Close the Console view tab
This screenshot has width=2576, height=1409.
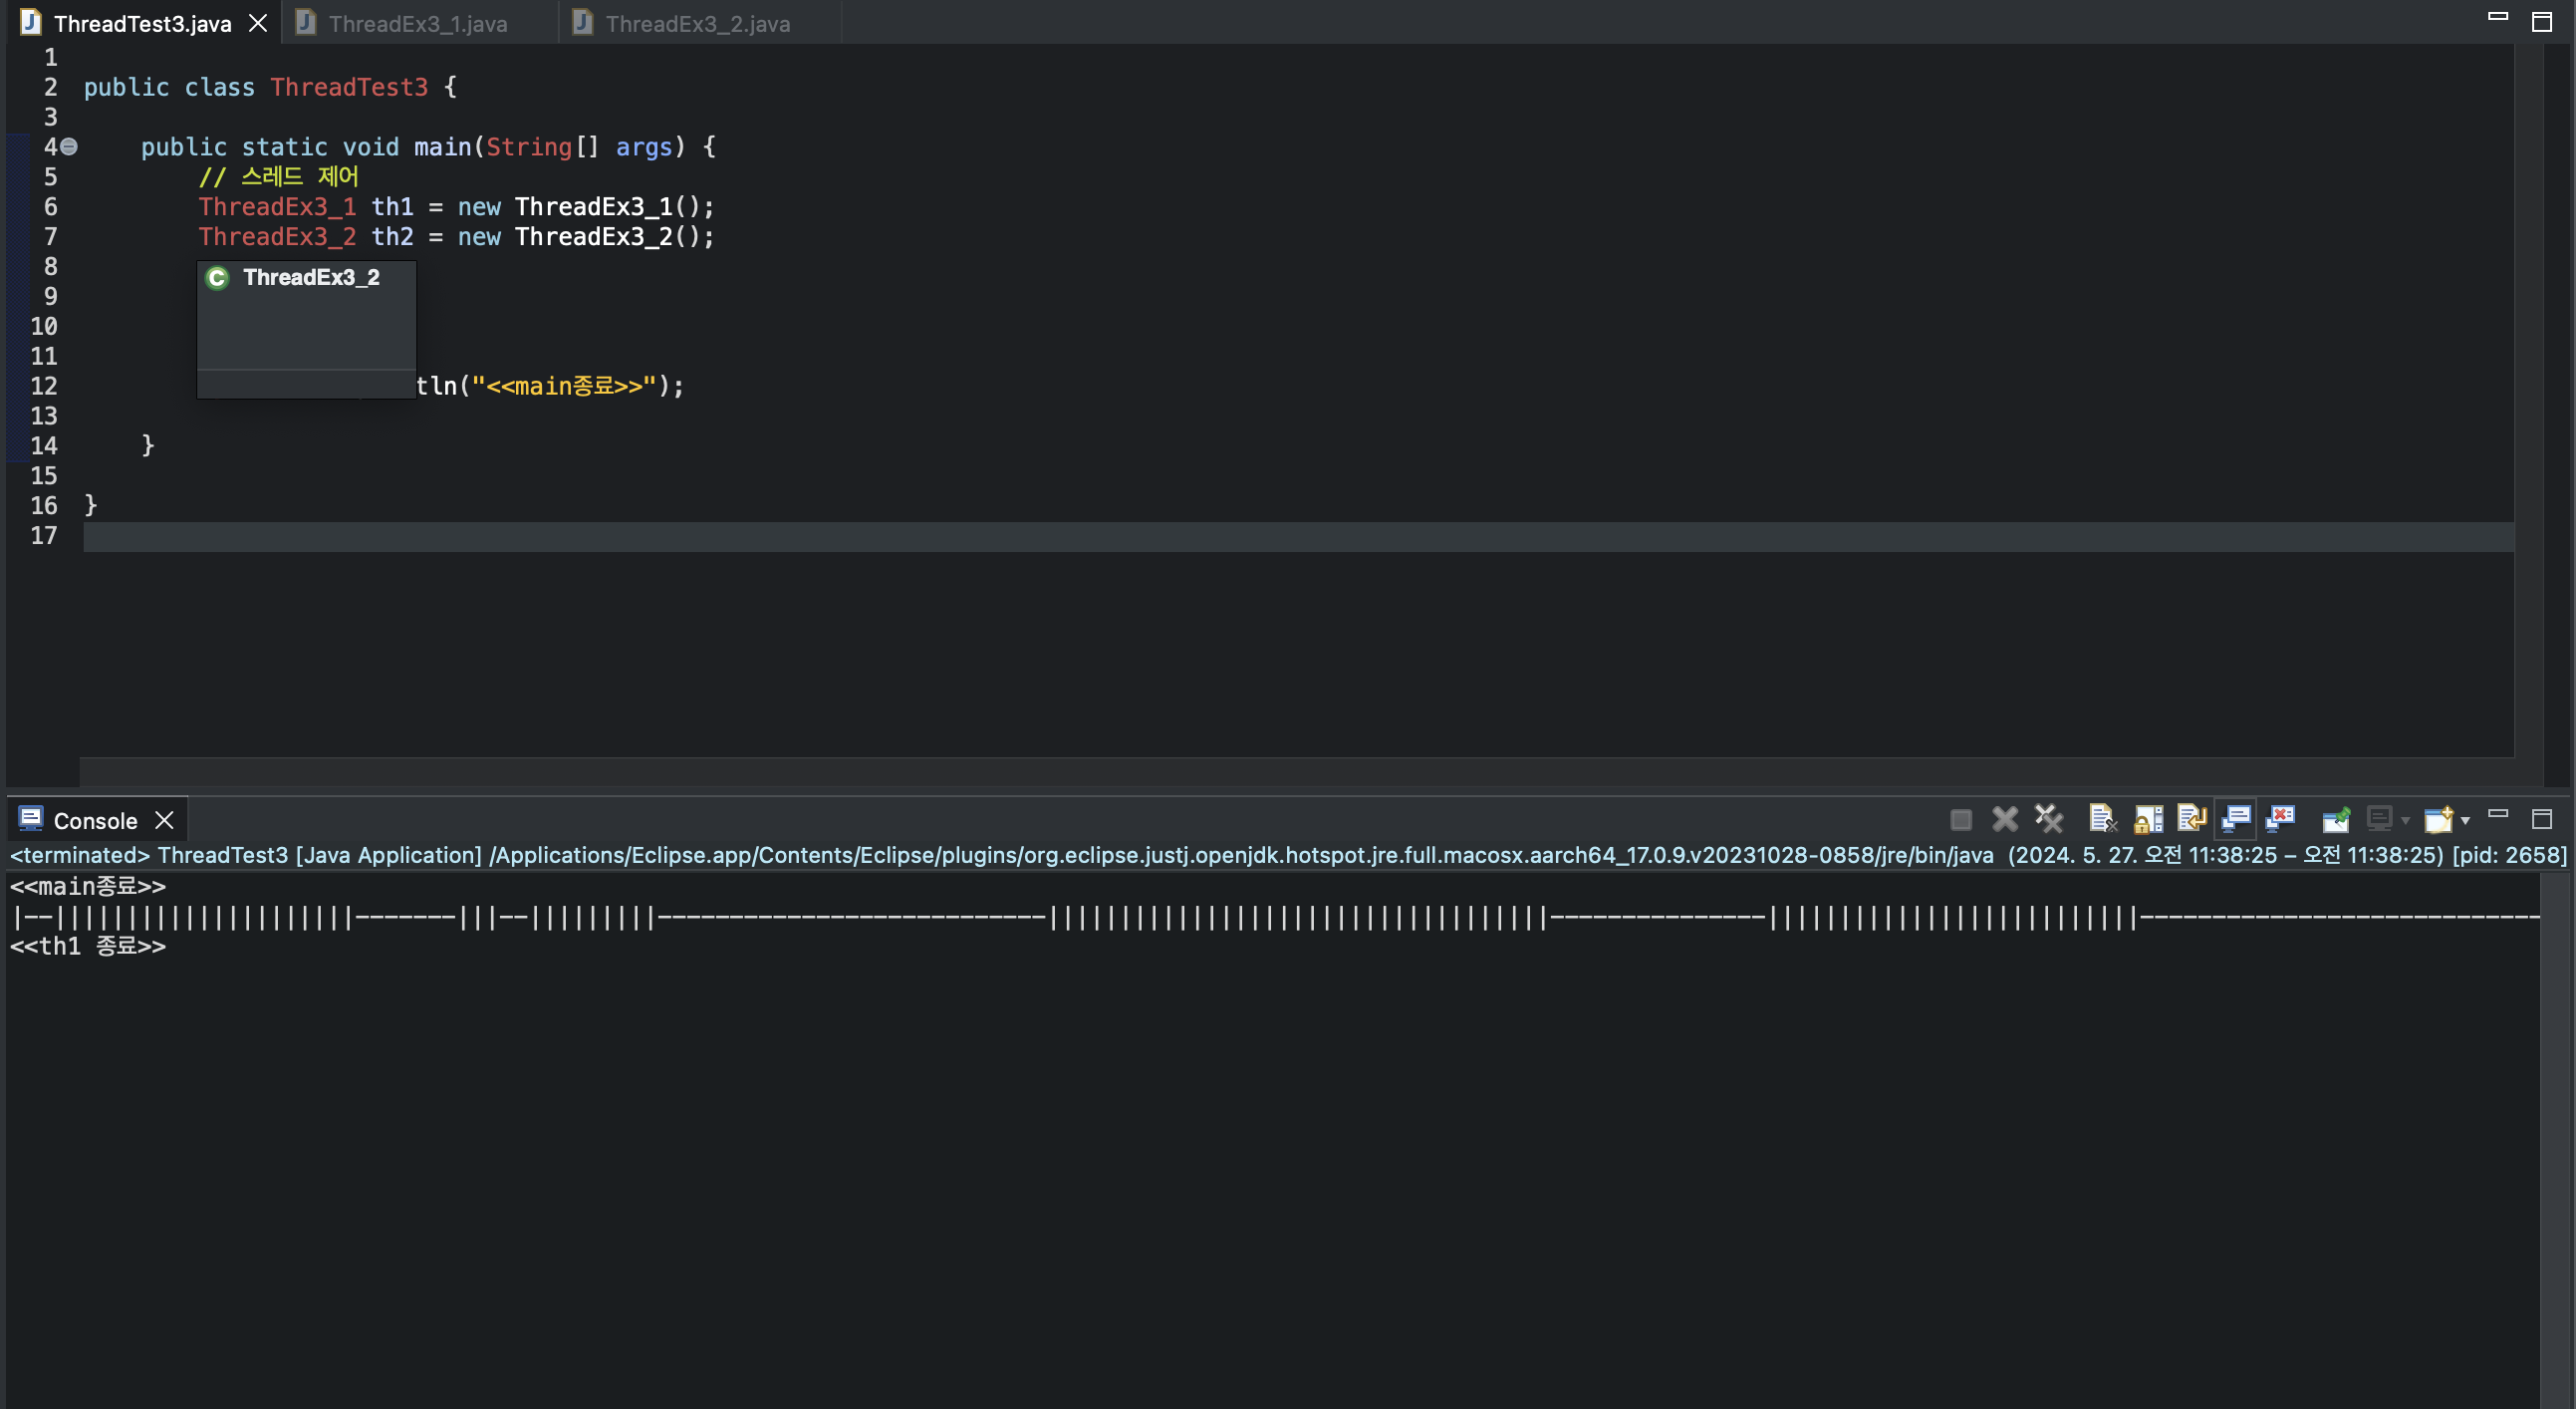pos(165,820)
